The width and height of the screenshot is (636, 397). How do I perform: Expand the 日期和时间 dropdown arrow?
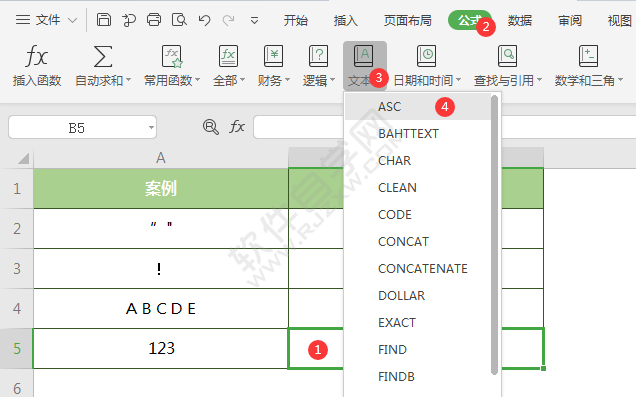click(x=459, y=80)
